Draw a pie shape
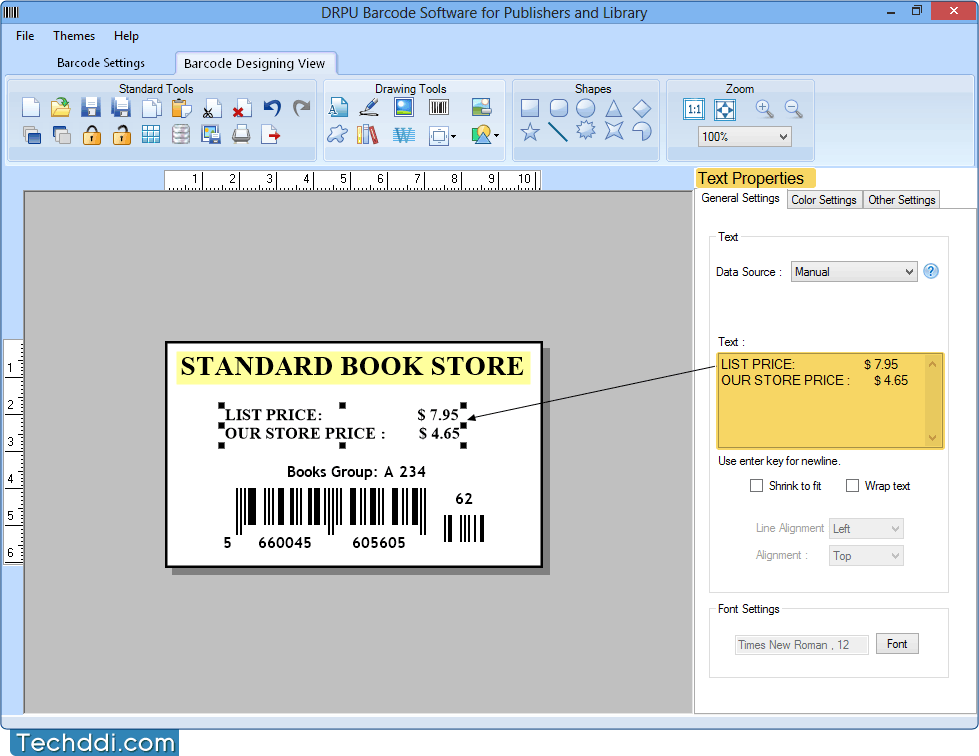Viewport: 979px width, 756px height. point(642,132)
